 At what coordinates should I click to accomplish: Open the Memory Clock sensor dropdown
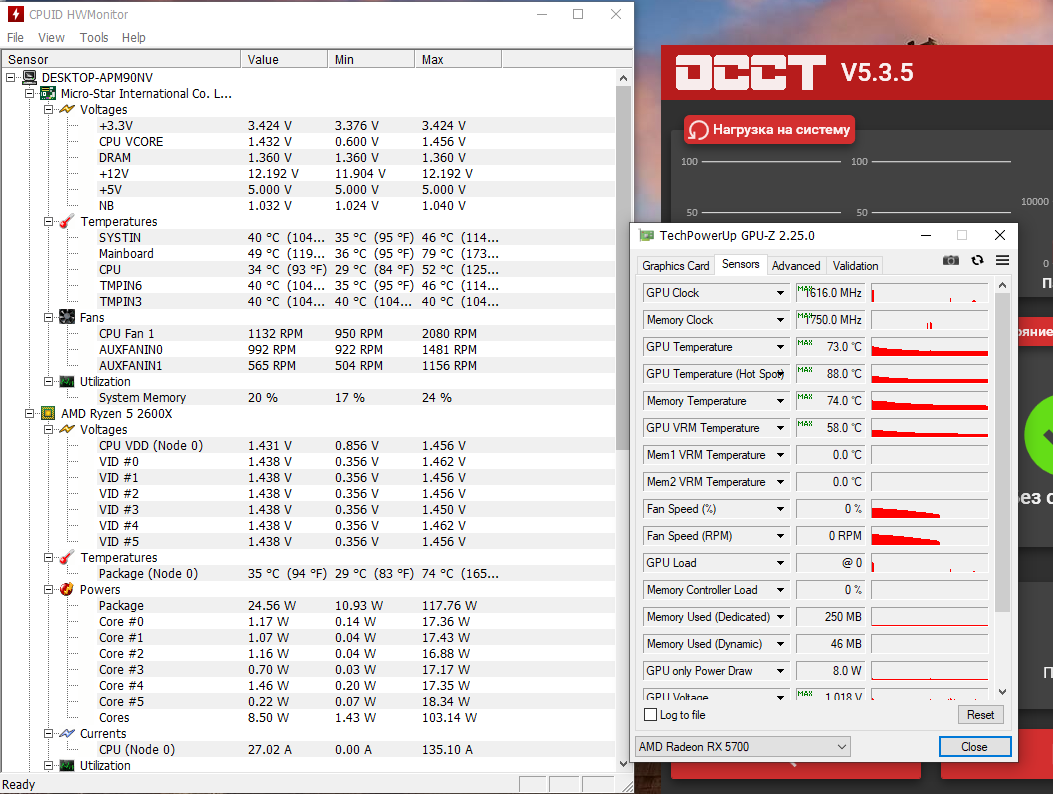coord(780,320)
